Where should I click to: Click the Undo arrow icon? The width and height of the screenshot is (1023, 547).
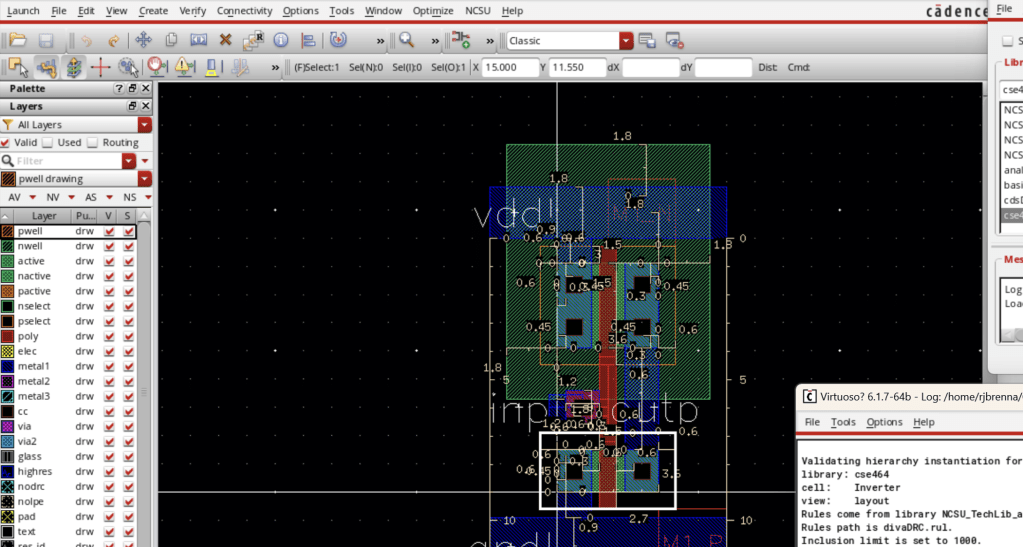[87, 41]
